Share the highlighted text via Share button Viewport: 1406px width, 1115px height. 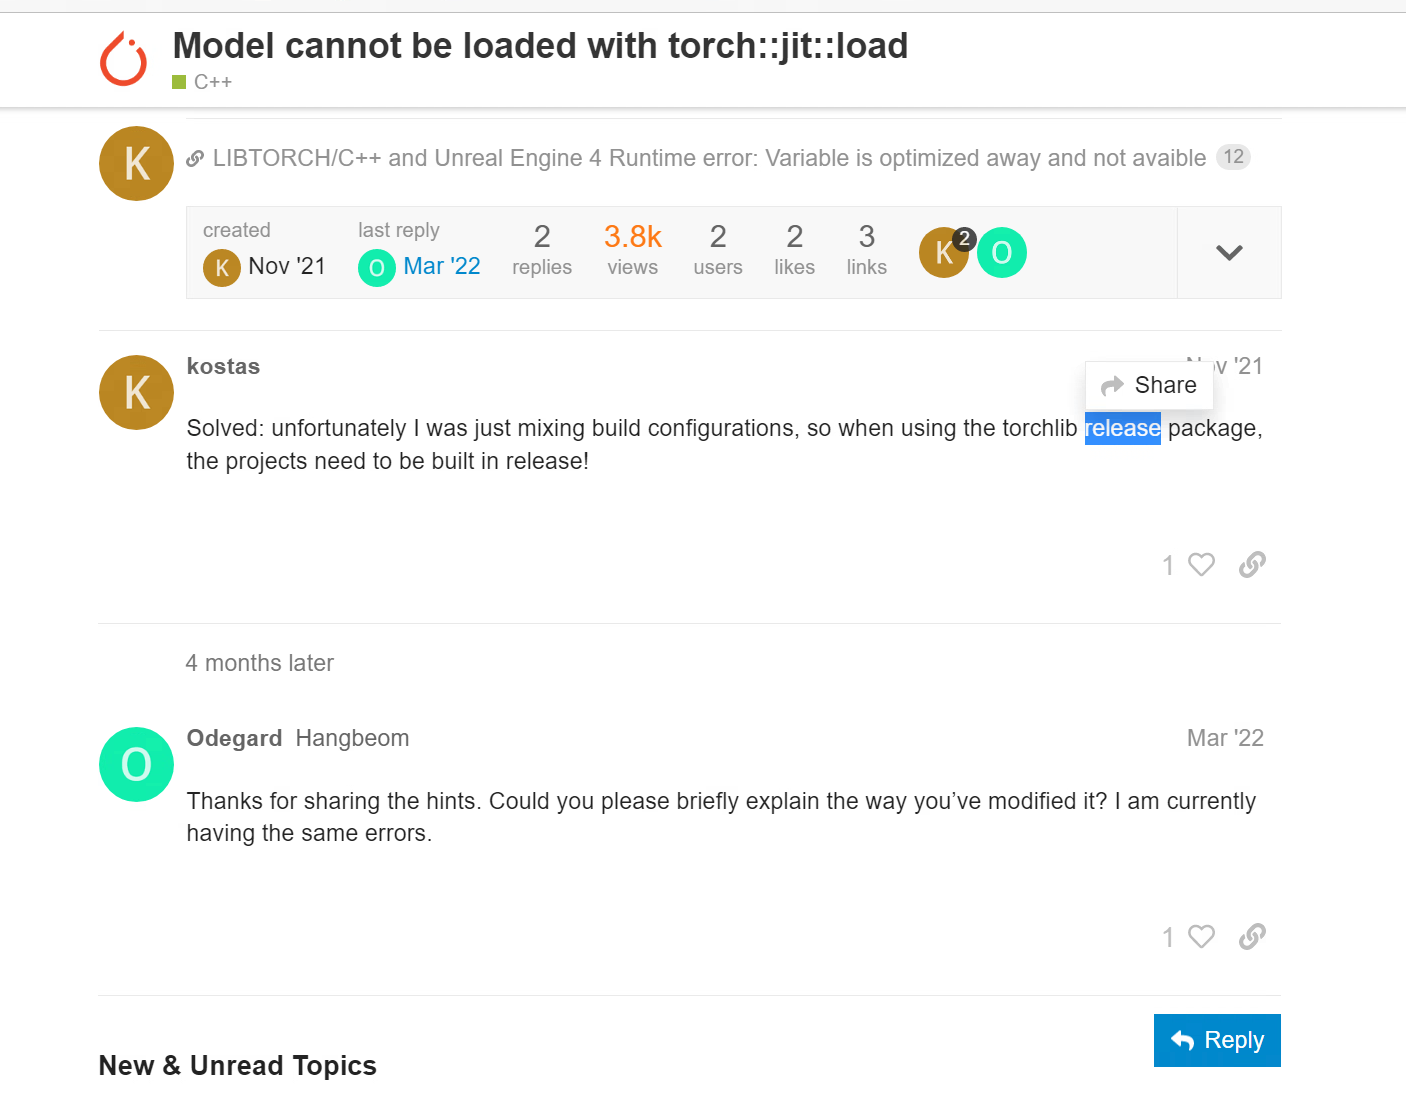tap(1148, 385)
